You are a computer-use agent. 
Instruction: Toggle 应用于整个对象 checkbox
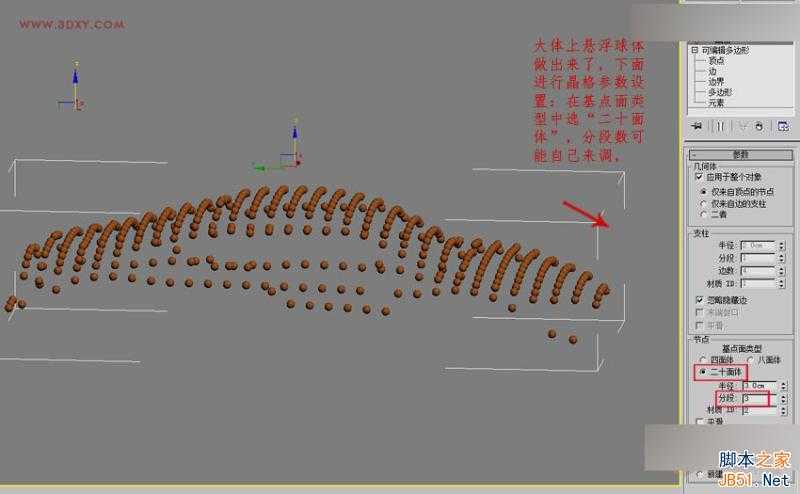699,177
